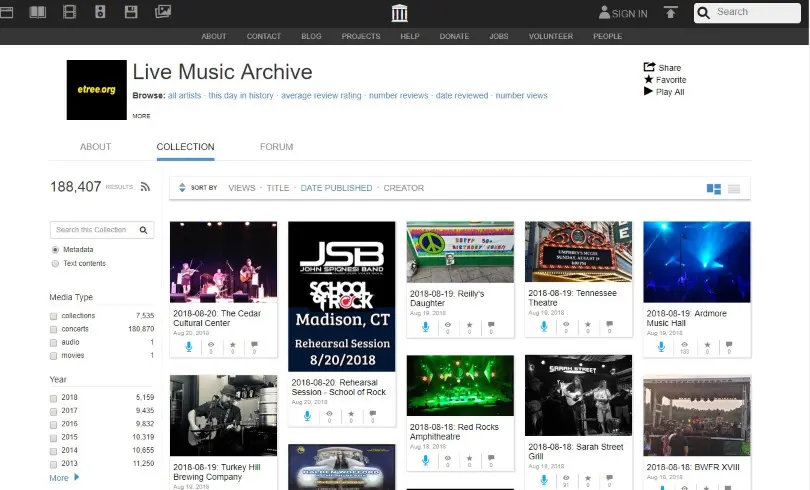This screenshot has height=490, width=810.
Task: Click reviews bubble on Ardmore Music Hall card
Action: click(729, 344)
